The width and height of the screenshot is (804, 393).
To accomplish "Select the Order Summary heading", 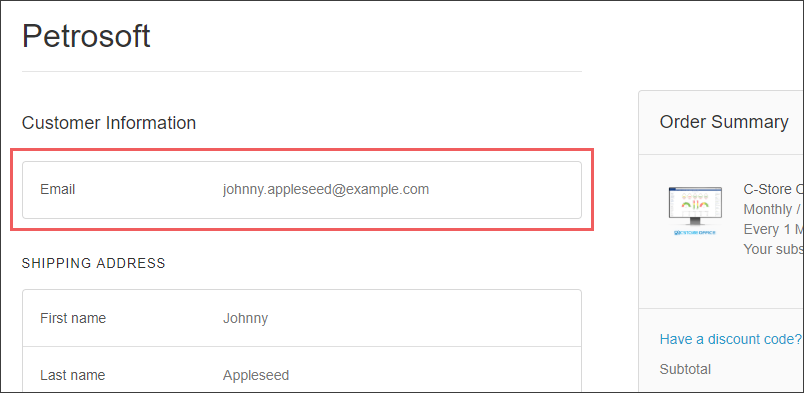I will (x=724, y=122).
